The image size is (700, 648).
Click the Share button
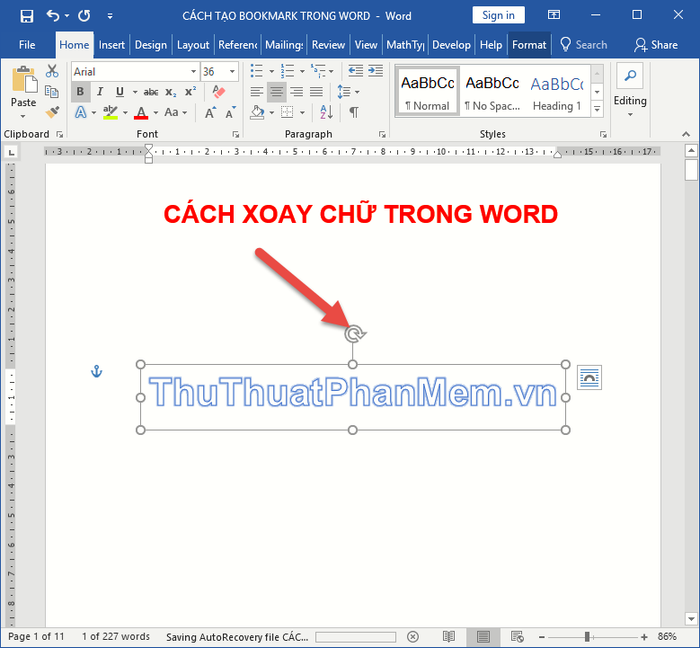coord(656,45)
